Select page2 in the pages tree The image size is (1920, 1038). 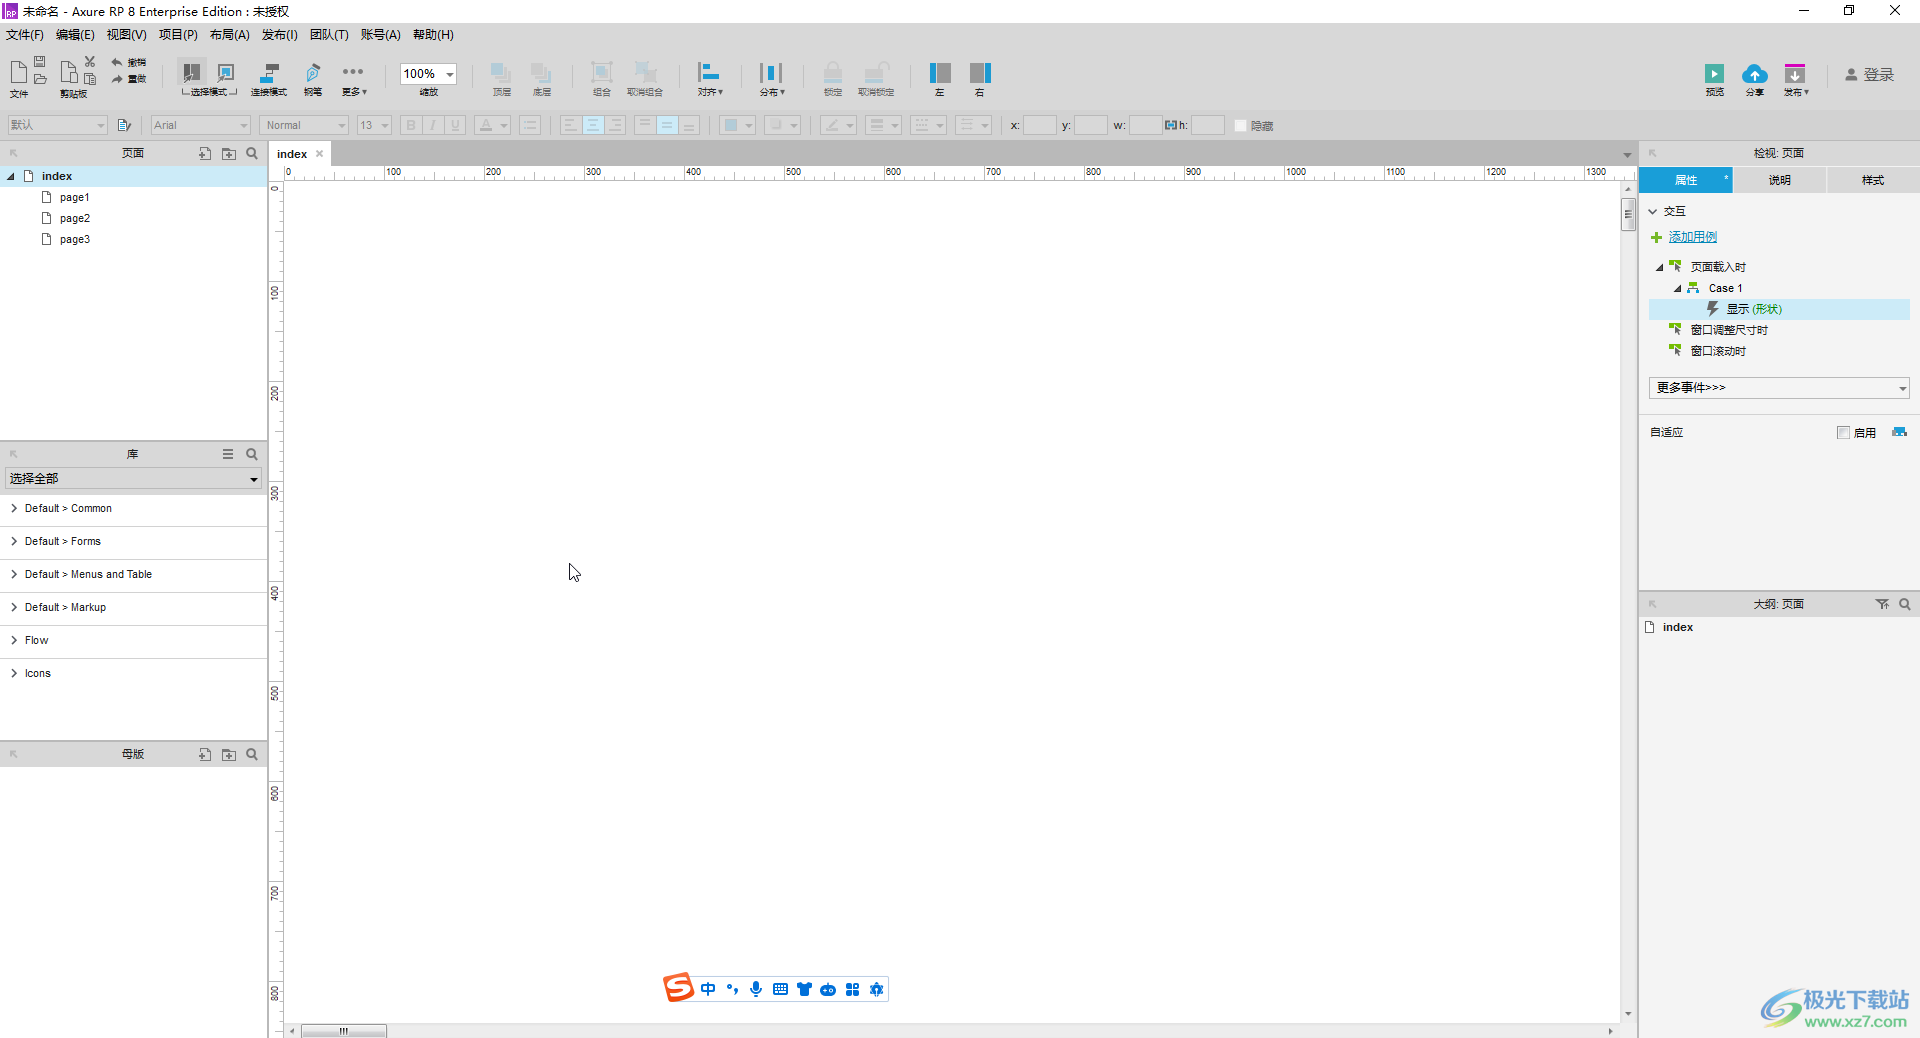[x=74, y=219]
